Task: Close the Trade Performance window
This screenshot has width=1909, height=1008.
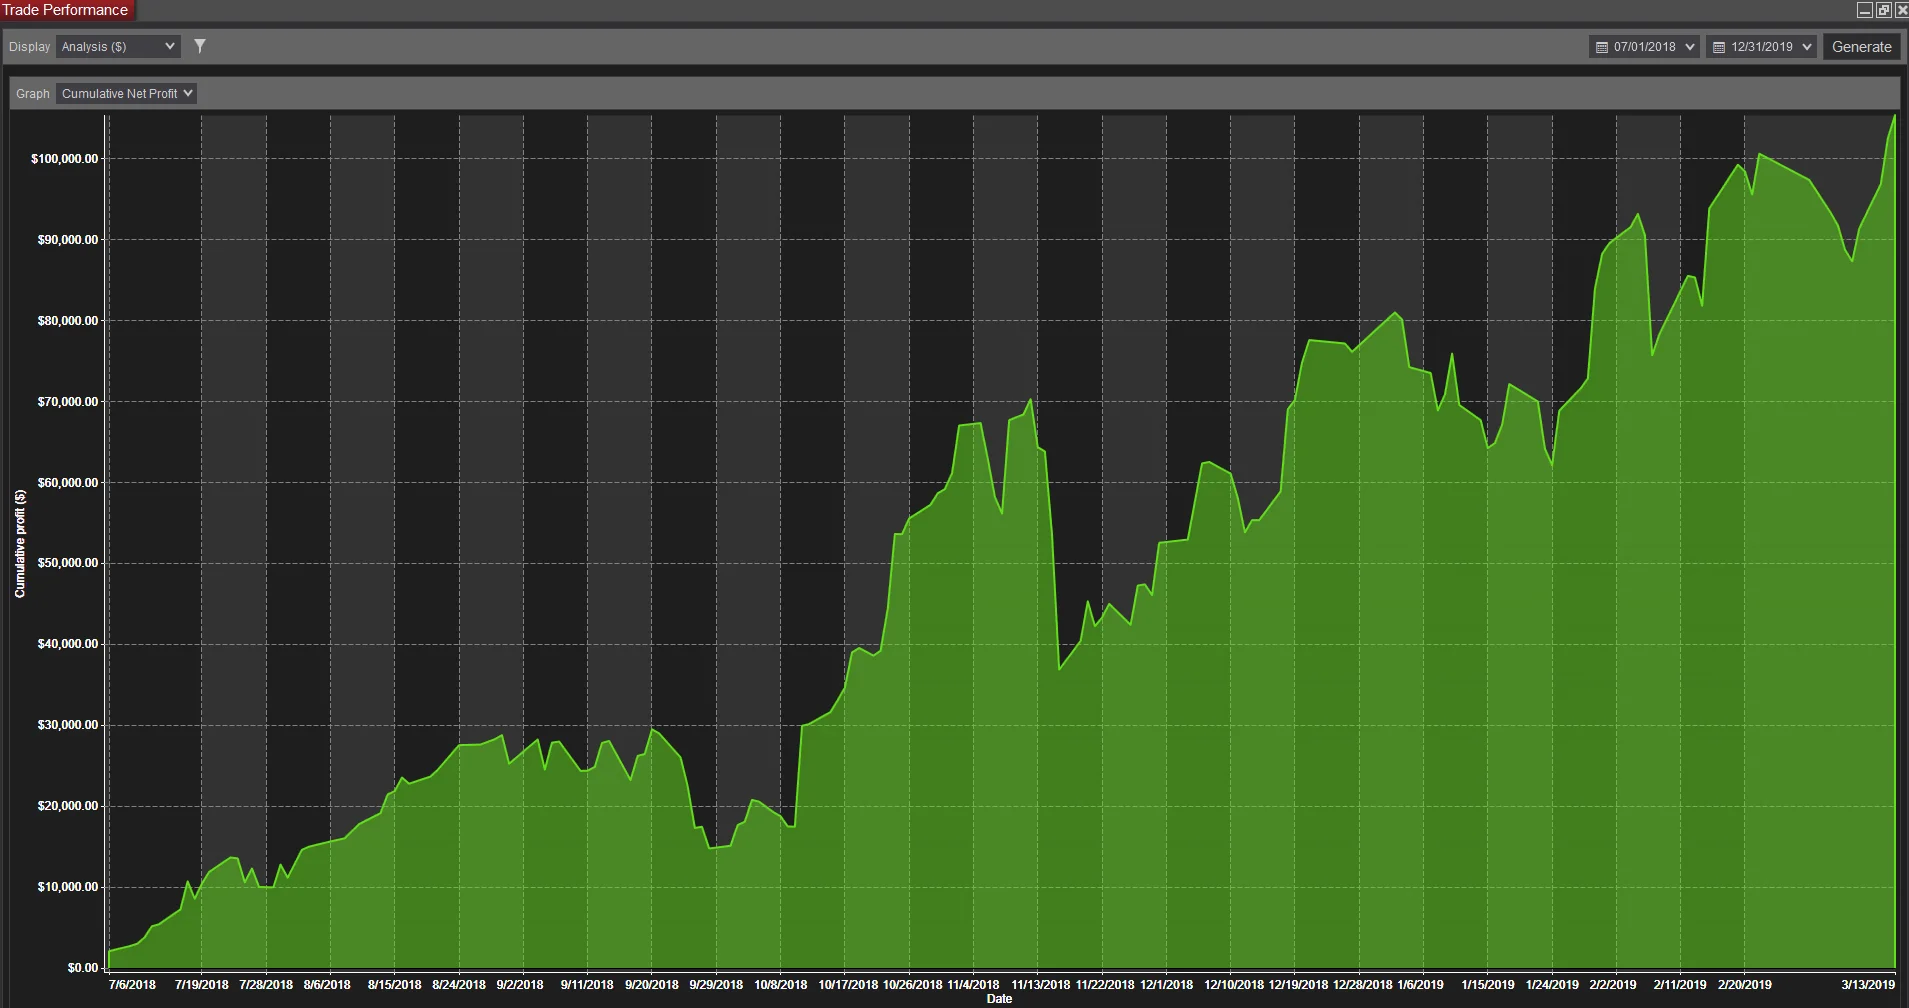Action: pyautogui.click(x=1901, y=10)
